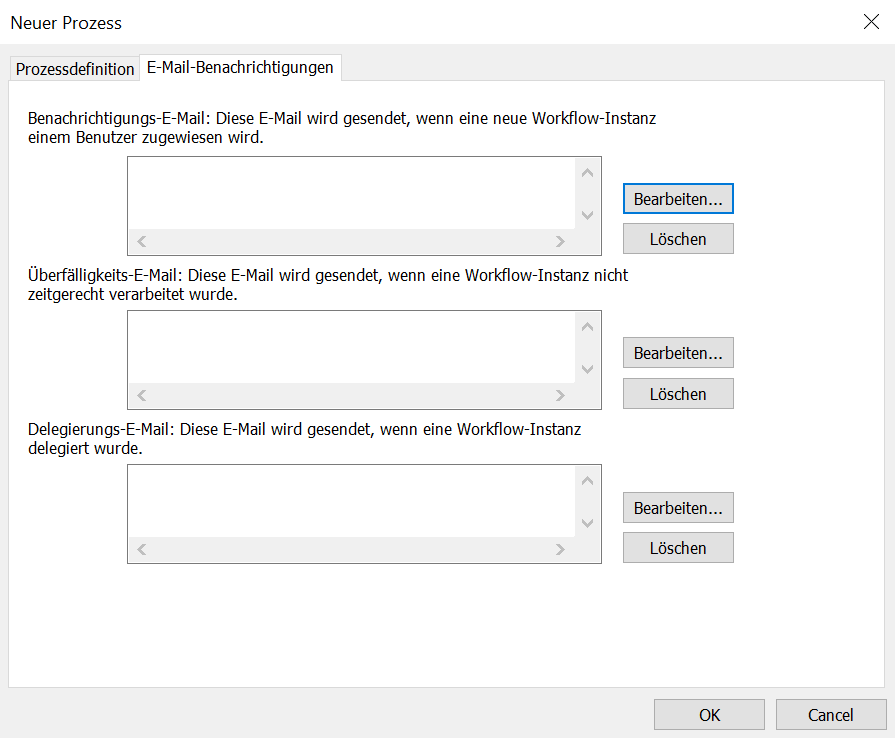Click scroll-left arrow in Überfälligkeits-E-Mail box
This screenshot has height=738, width=895.
point(142,396)
